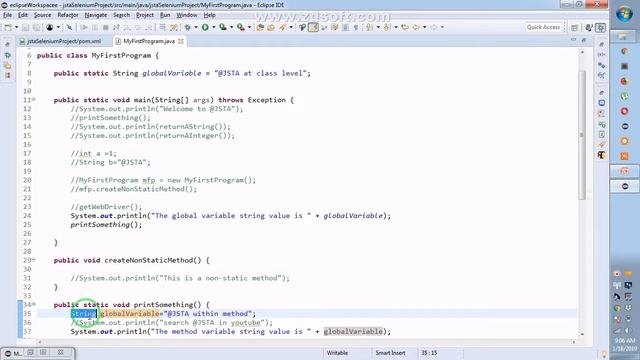
Task: Click the Coverage run toolbar icon
Action: tap(223, 27)
